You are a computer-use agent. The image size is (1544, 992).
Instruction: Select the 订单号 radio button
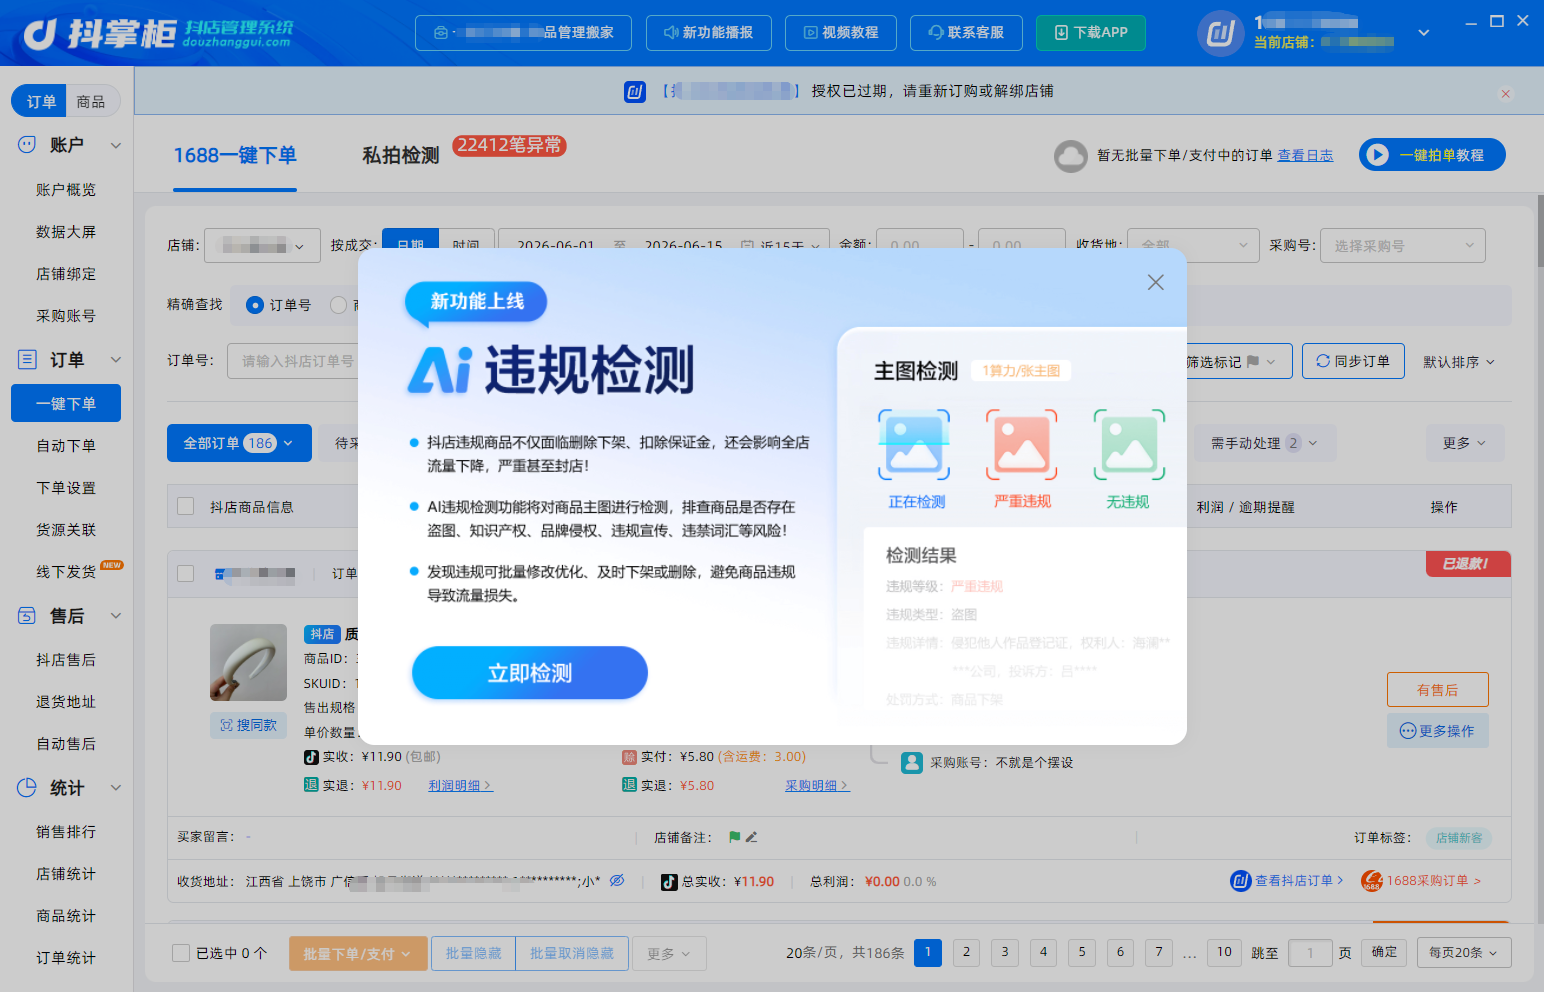pyautogui.click(x=255, y=305)
